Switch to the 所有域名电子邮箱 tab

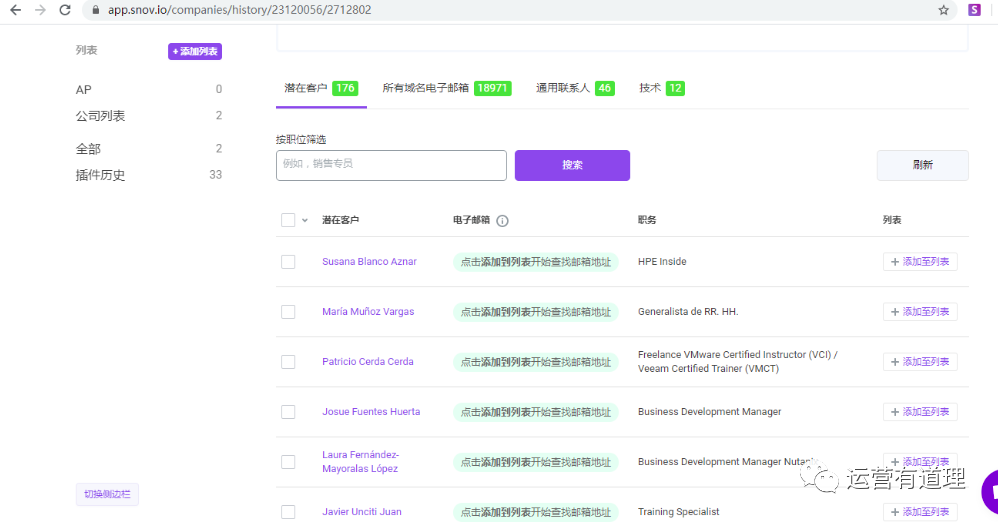[446, 88]
